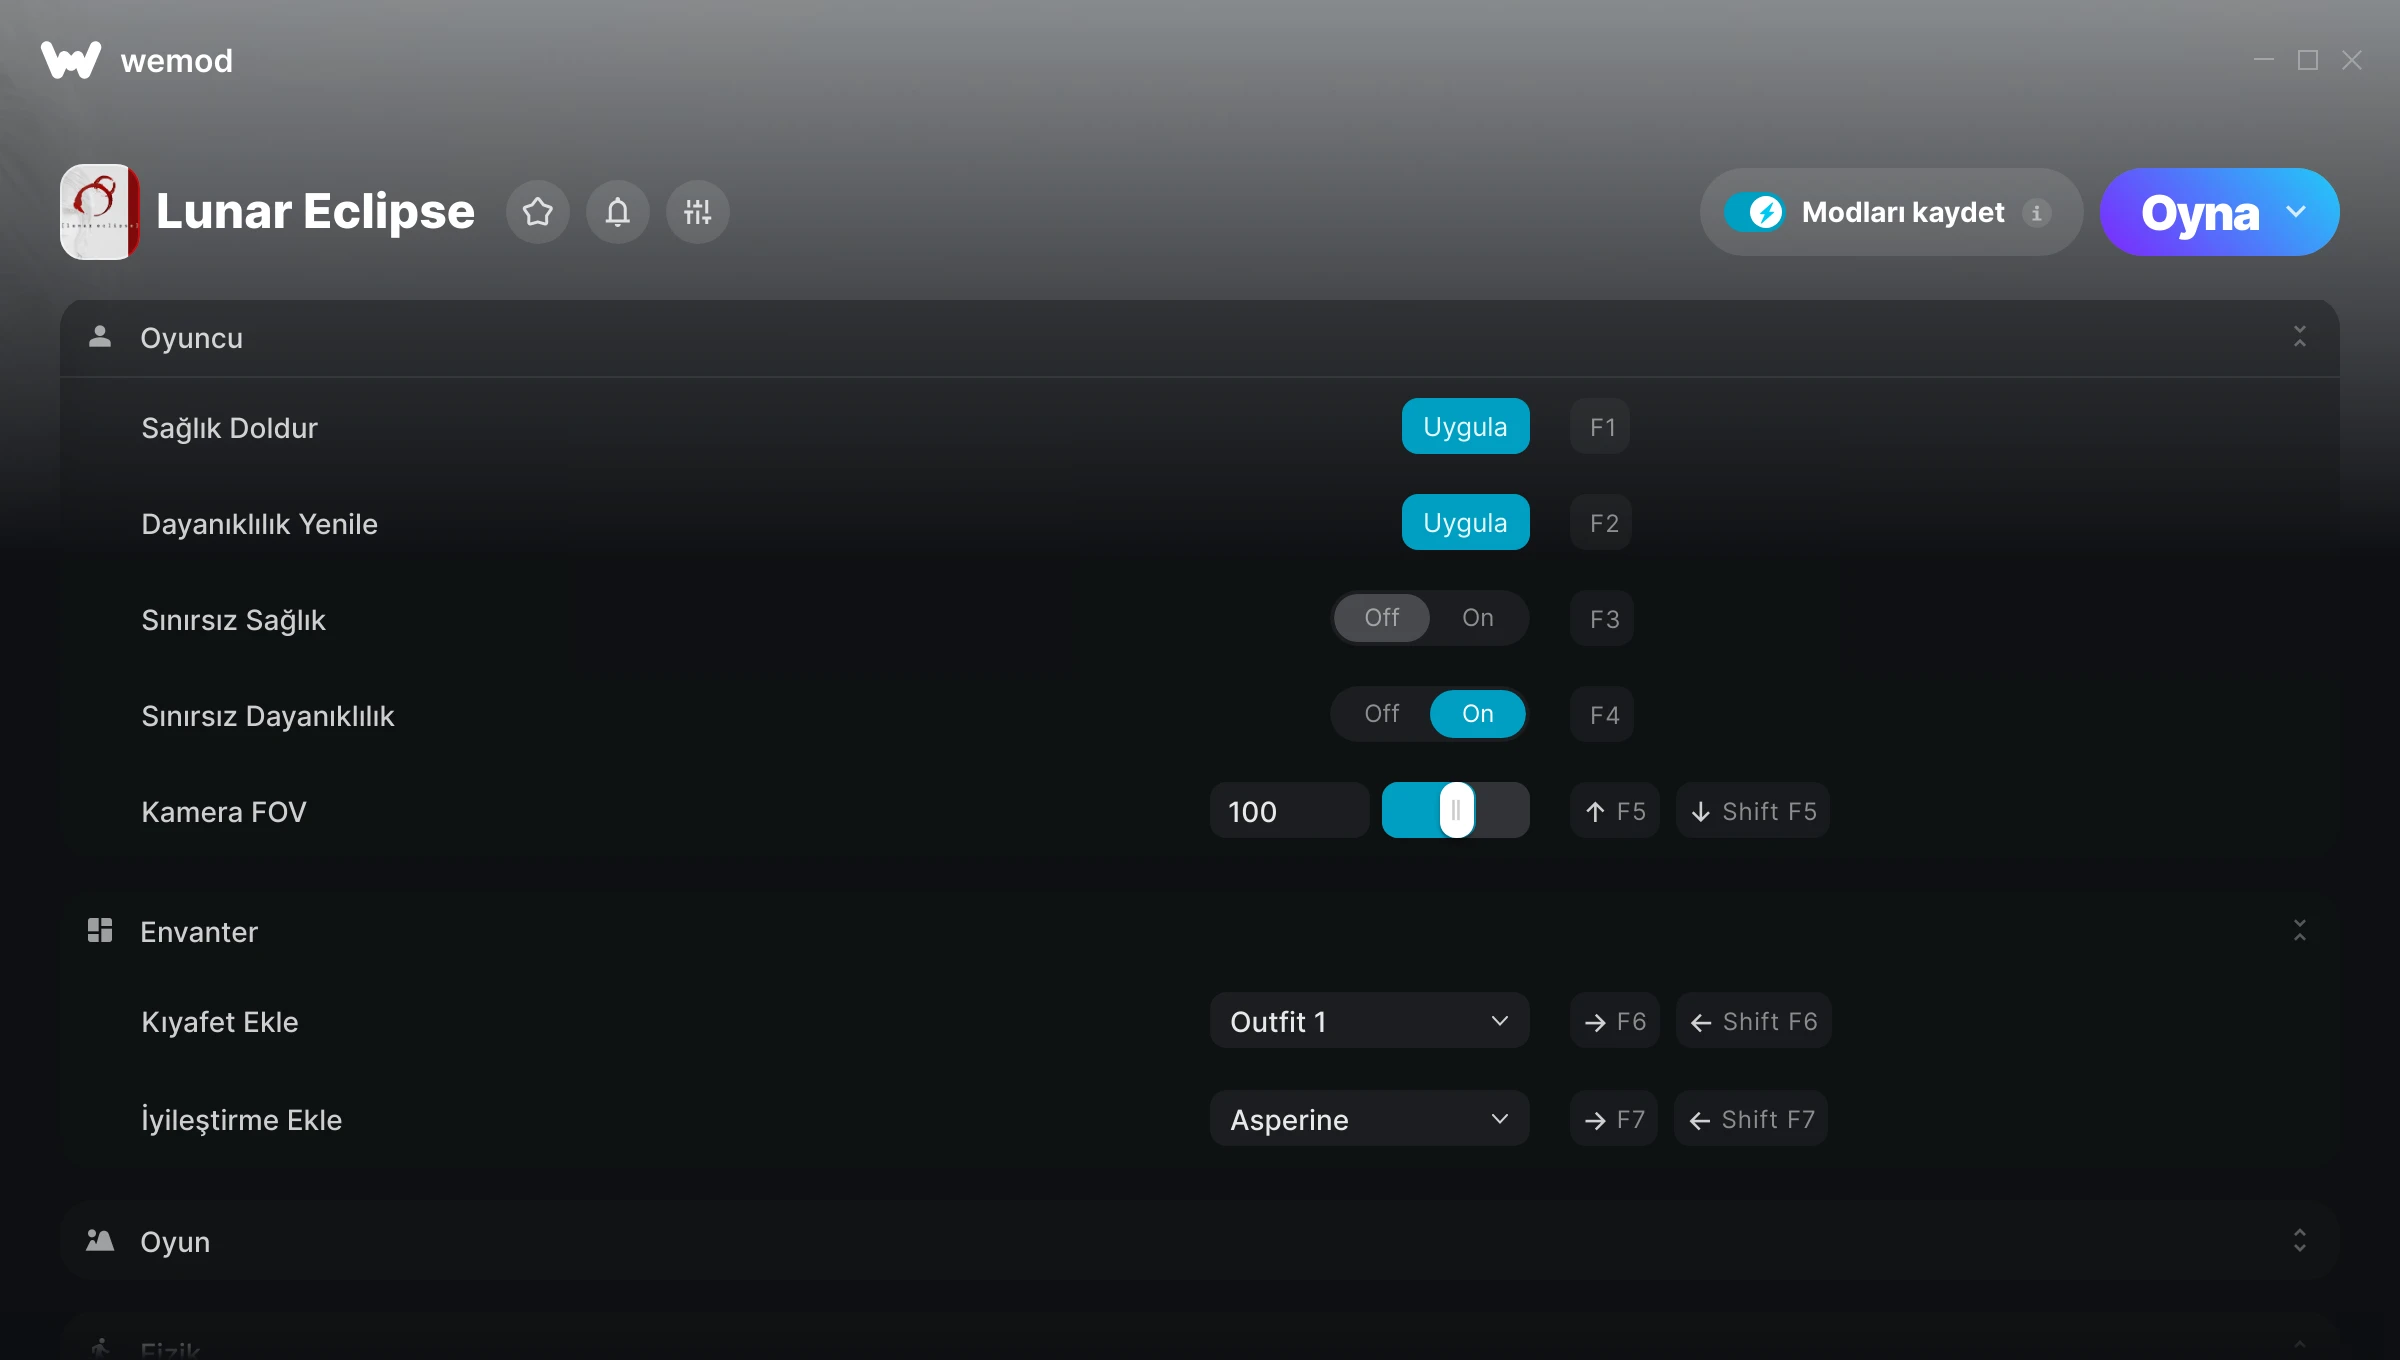
Task: Click the WeMod logo icon
Action: 70,60
